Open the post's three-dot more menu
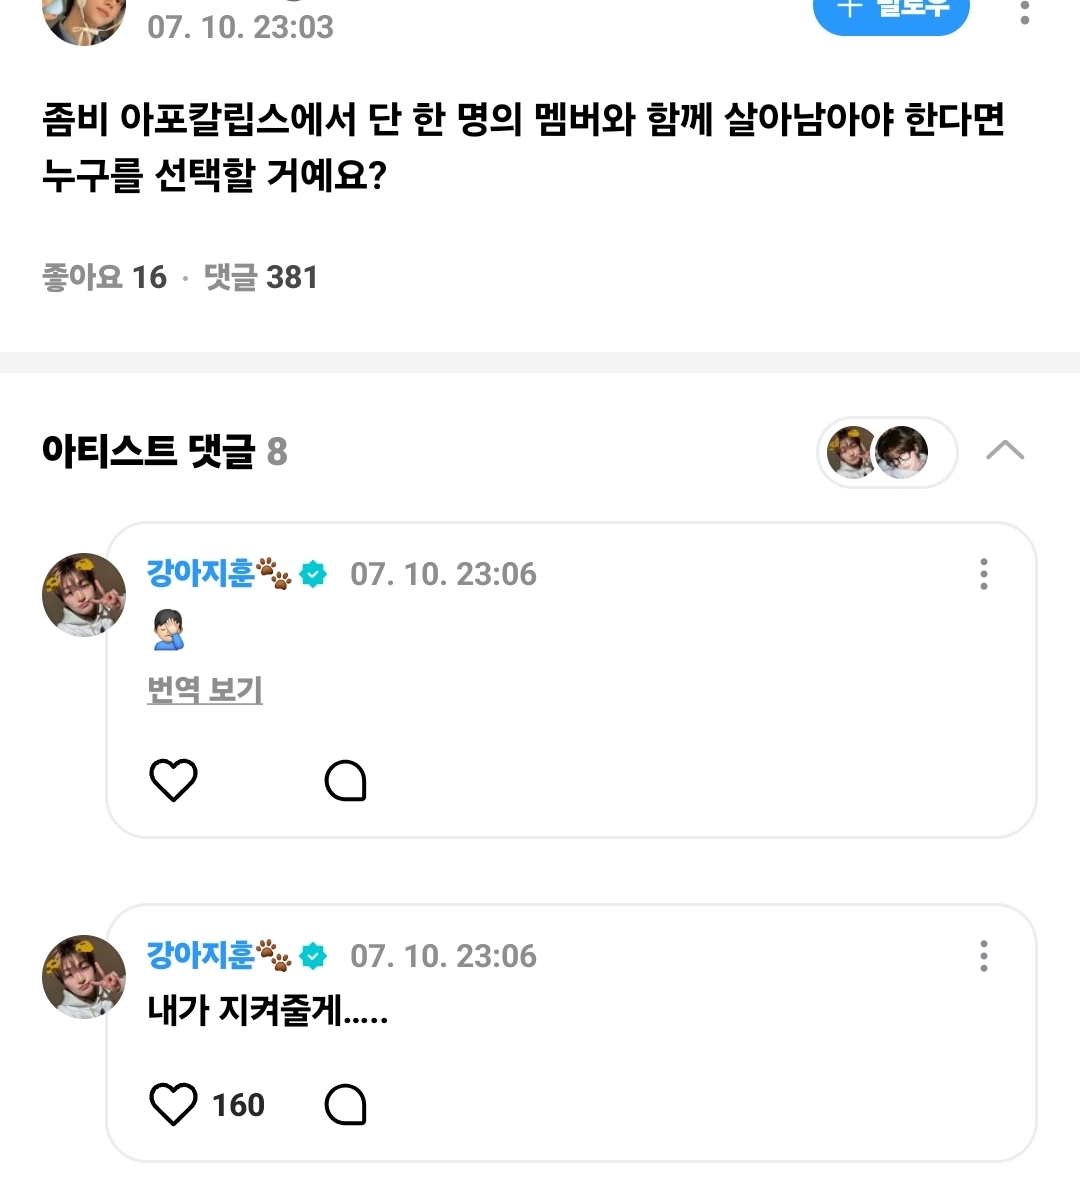This screenshot has width=1080, height=1190. pos(1024,12)
